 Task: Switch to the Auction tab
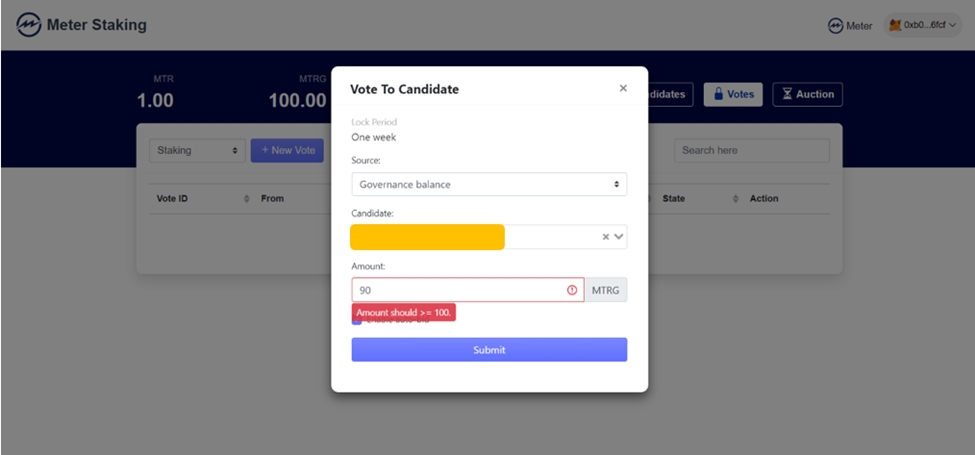(807, 94)
